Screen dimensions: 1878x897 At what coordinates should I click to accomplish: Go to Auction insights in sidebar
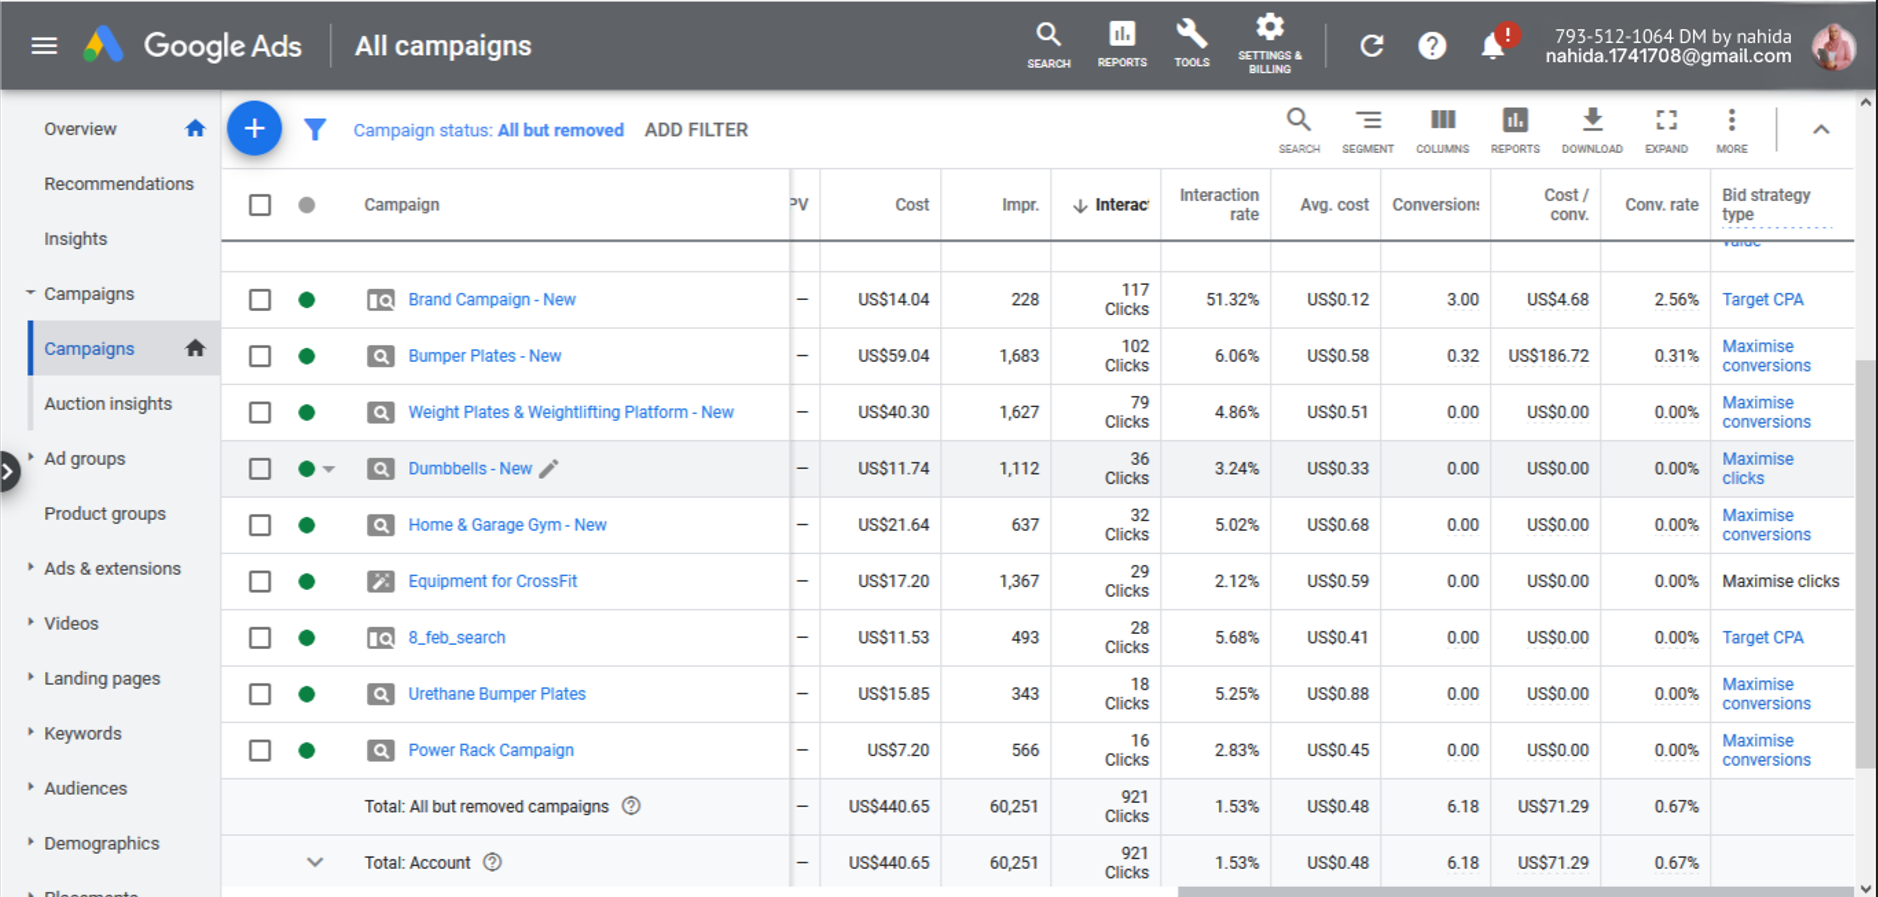tap(108, 404)
